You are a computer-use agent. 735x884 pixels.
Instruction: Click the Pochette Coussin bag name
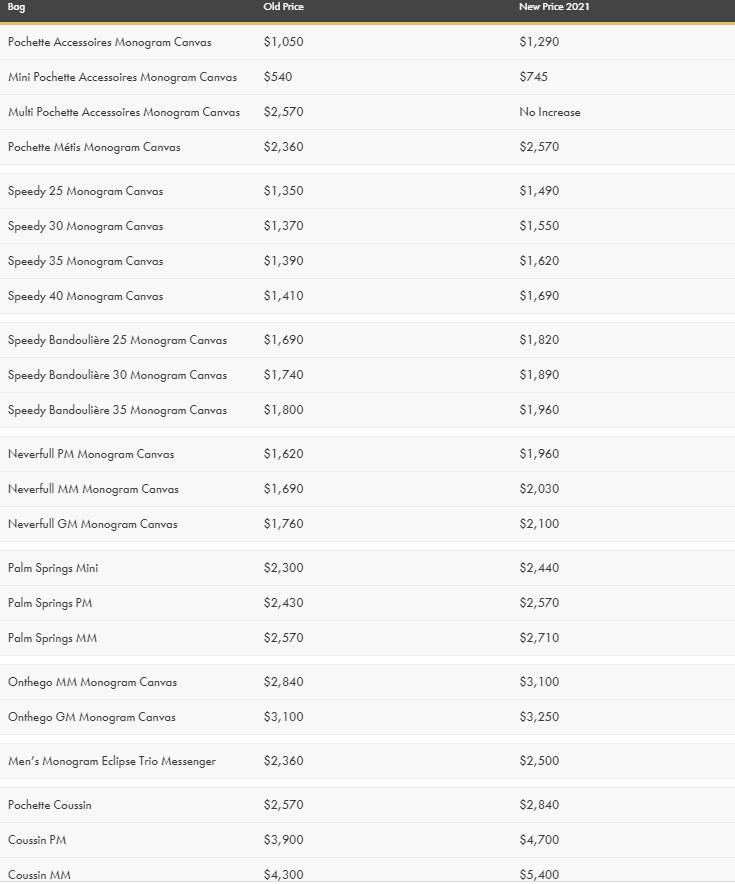coord(50,805)
